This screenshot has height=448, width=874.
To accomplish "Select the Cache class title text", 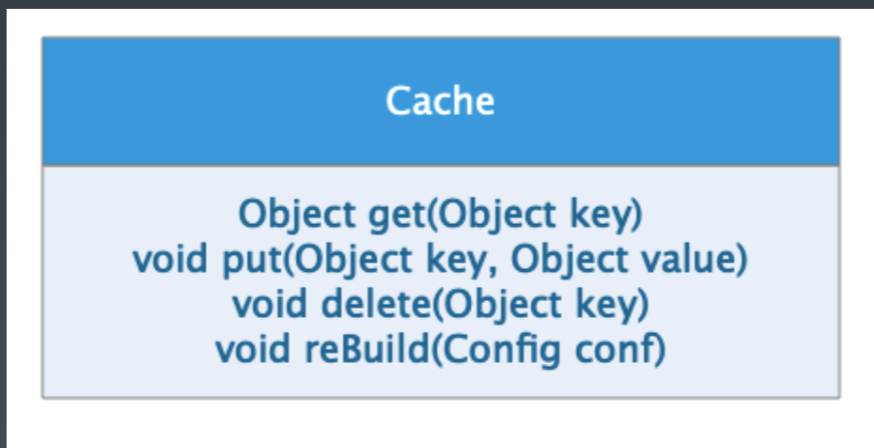I will (440, 101).
